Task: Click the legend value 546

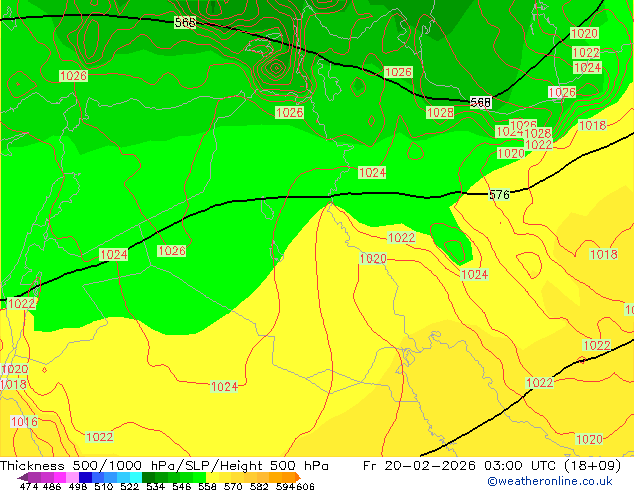Action: click(x=181, y=486)
